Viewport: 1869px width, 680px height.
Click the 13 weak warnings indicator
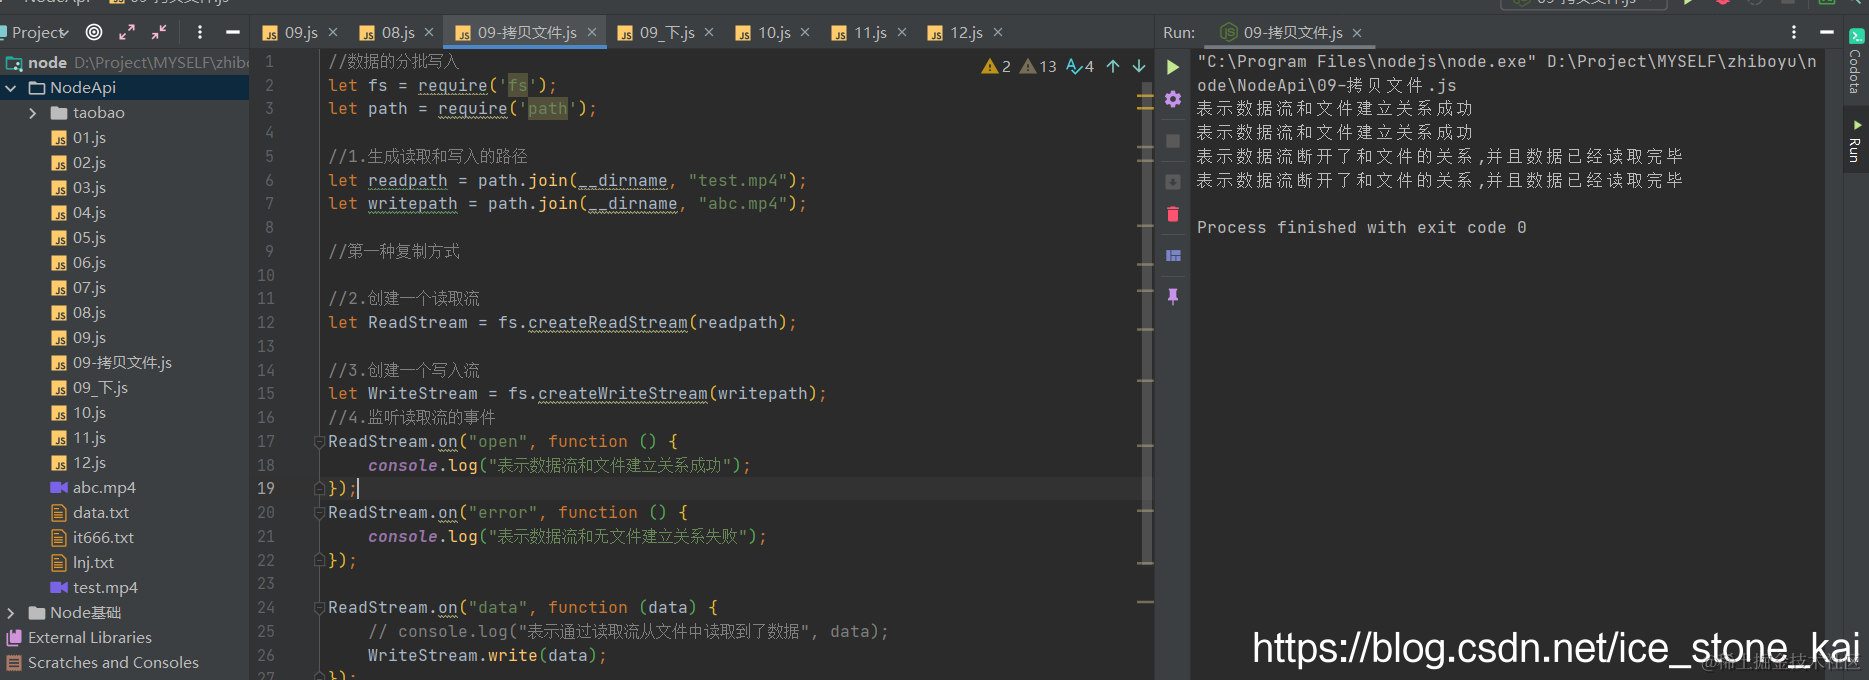coord(1038,66)
